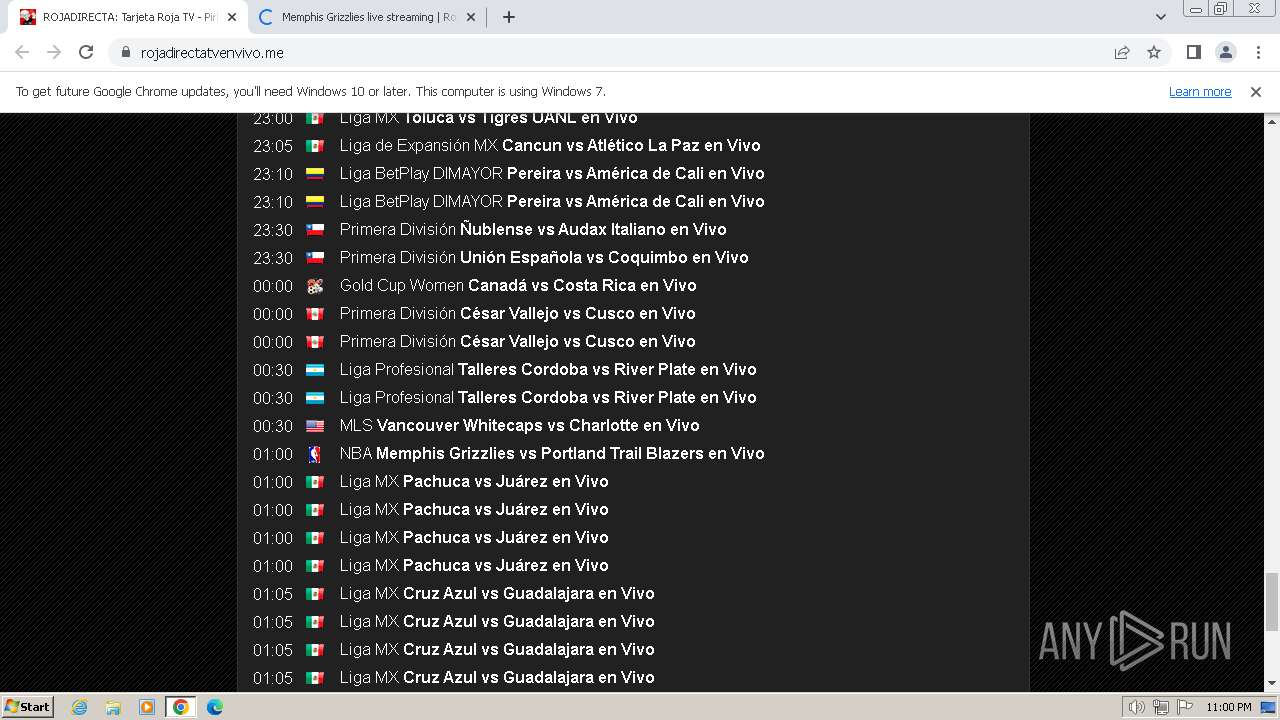Click time 01:00 in NBA row

click(273, 454)
